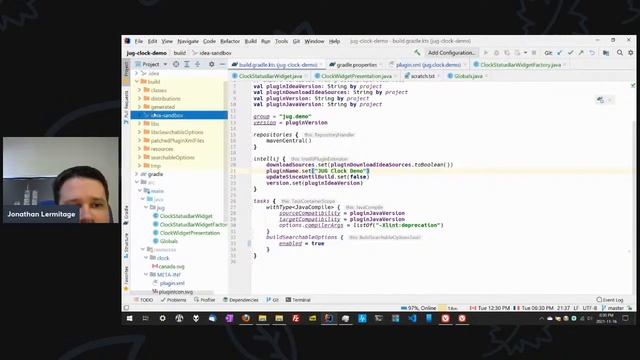Collapse the build folder in tree
Screen dimensions: 640x360
pos(137,82)
